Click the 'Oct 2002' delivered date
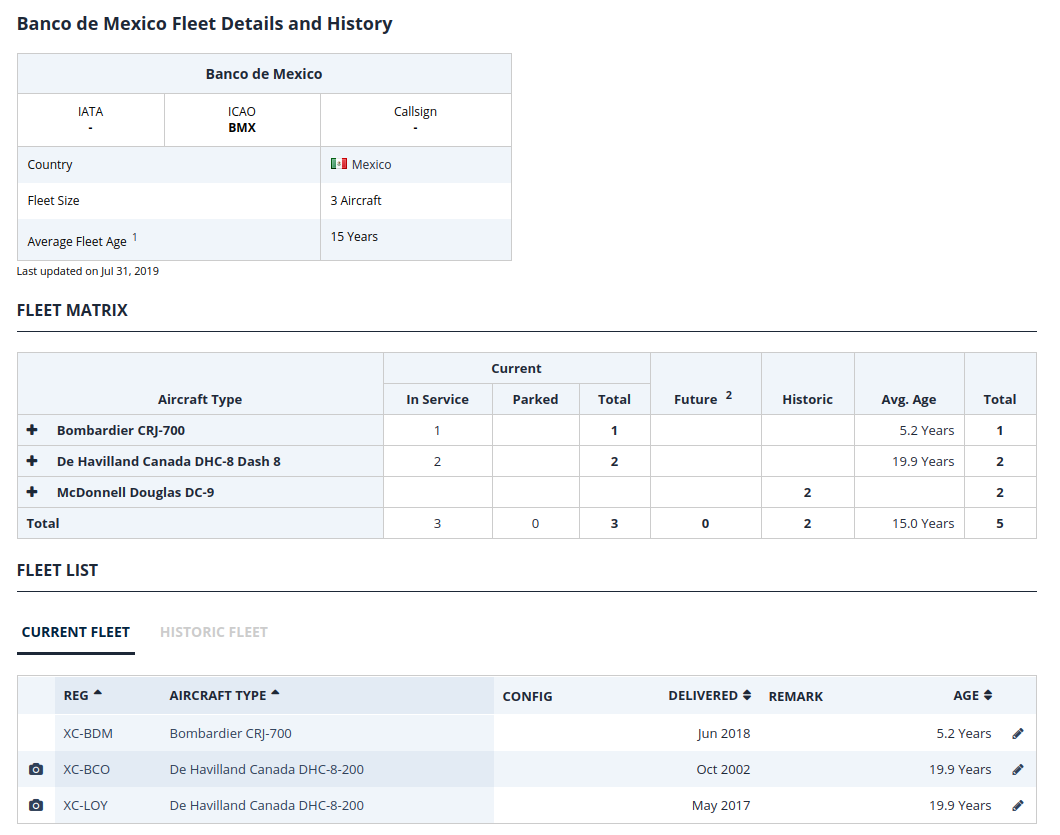This screenshot has width=1060, height=835. 723,769
